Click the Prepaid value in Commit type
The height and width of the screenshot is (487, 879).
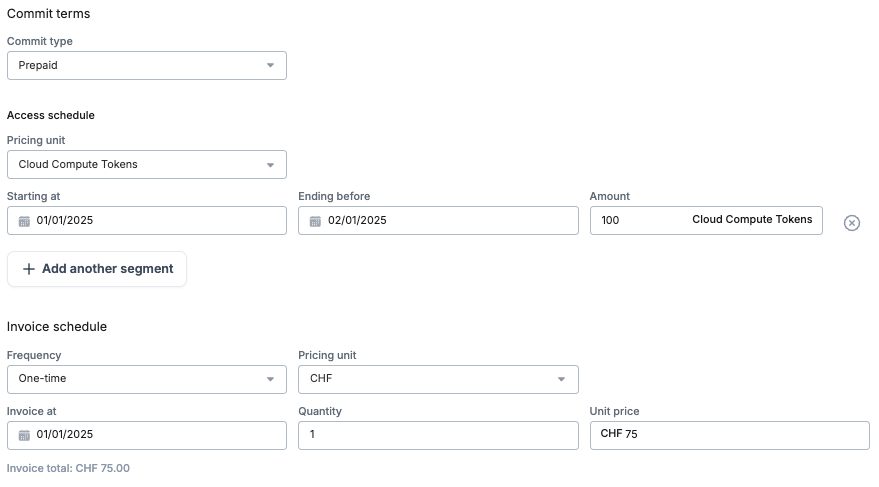tap(39, 66)
